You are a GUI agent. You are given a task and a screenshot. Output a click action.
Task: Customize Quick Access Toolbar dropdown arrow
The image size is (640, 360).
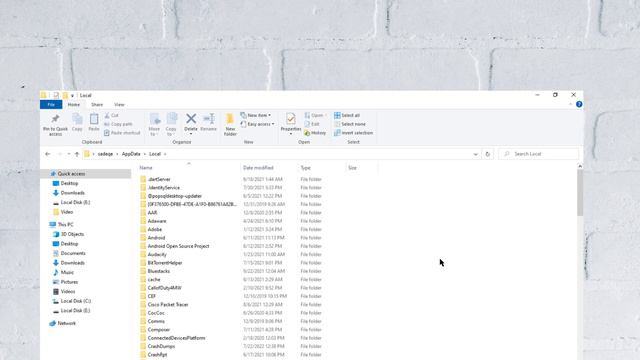coord(72,96)
